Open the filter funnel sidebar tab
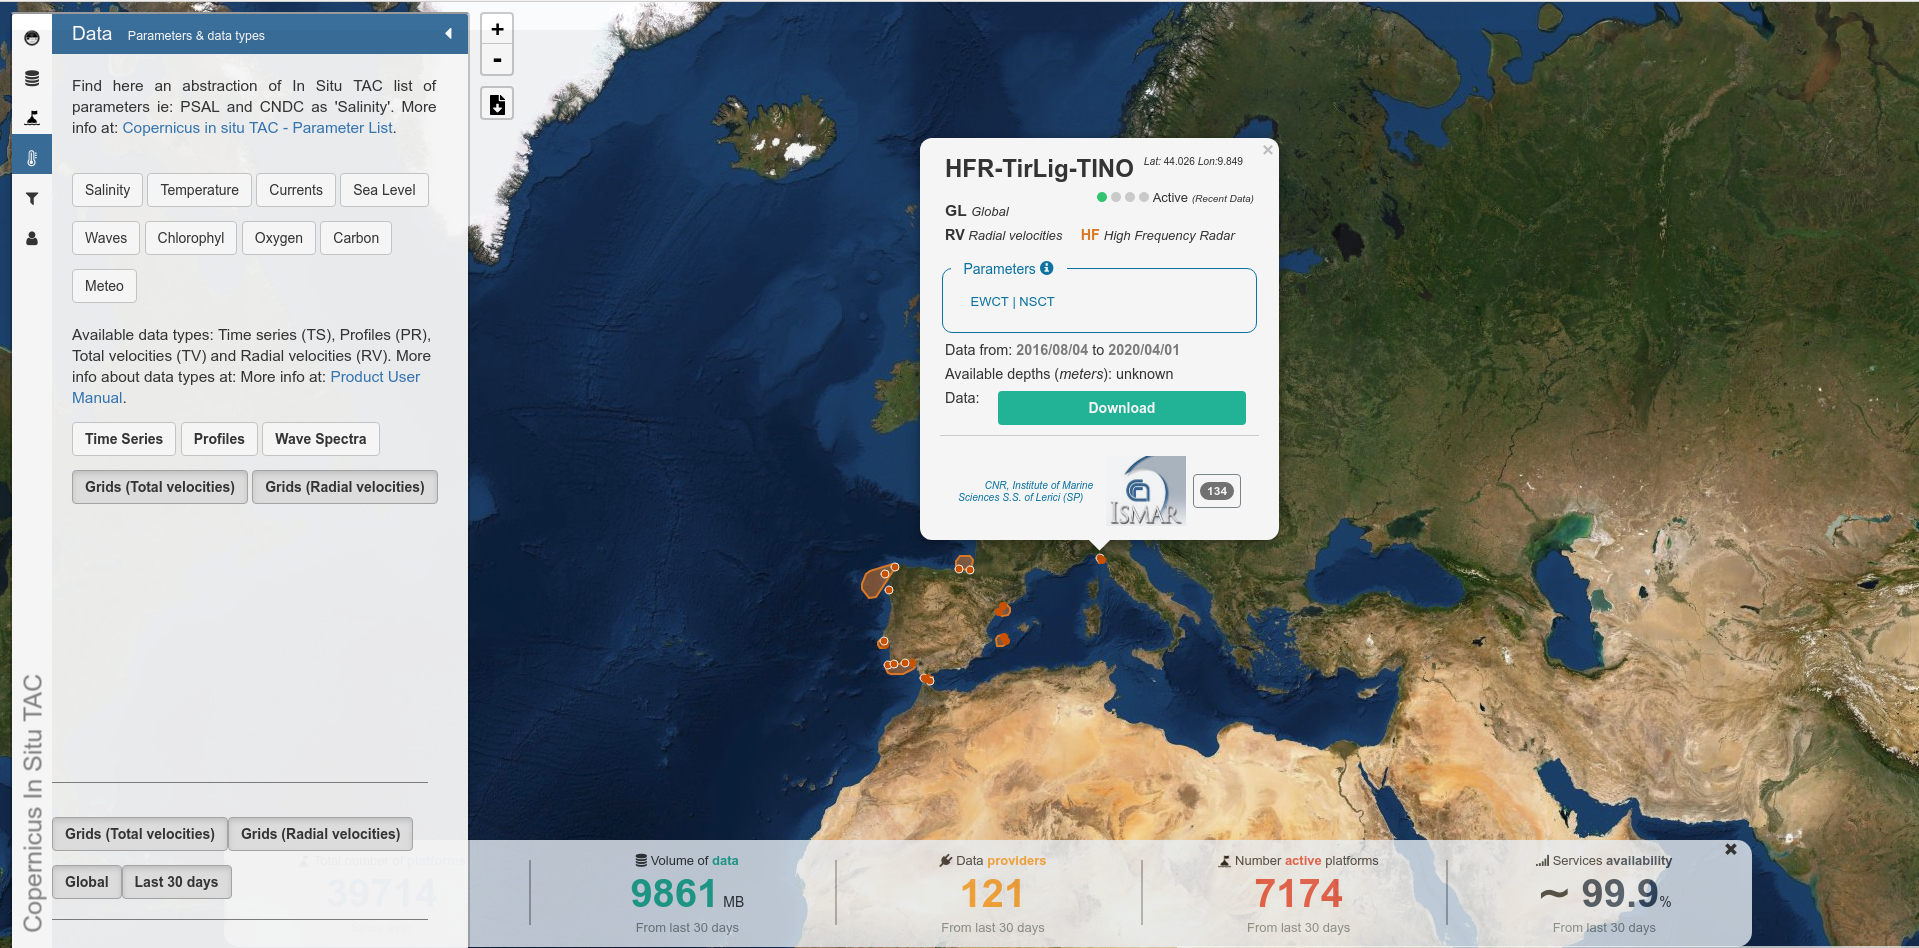Viewport: 1919px width, 948px height. coord(32,198)
